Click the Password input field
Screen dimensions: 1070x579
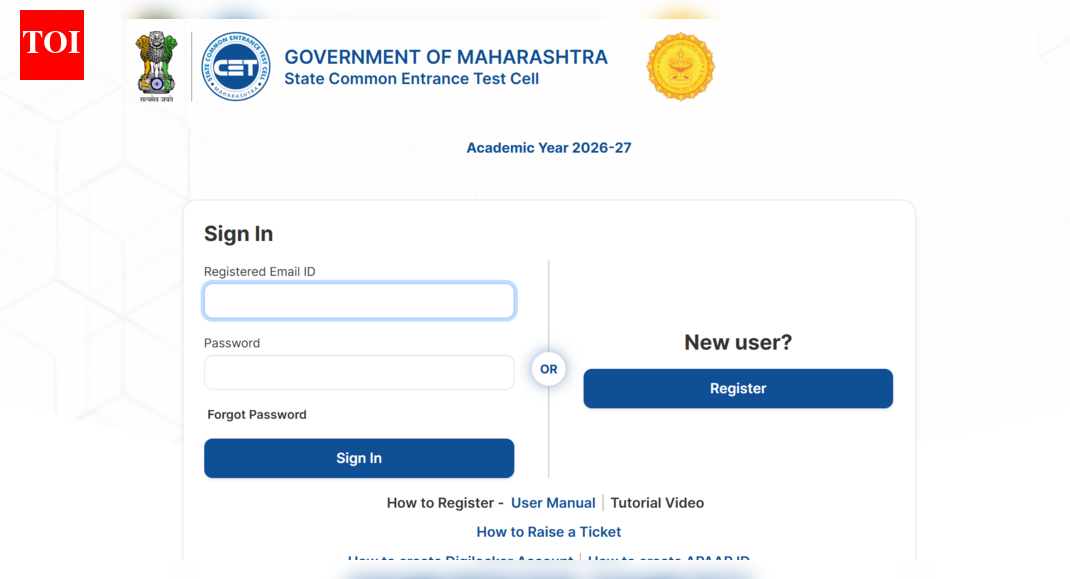pyautogui.click(x=359, y=372)
